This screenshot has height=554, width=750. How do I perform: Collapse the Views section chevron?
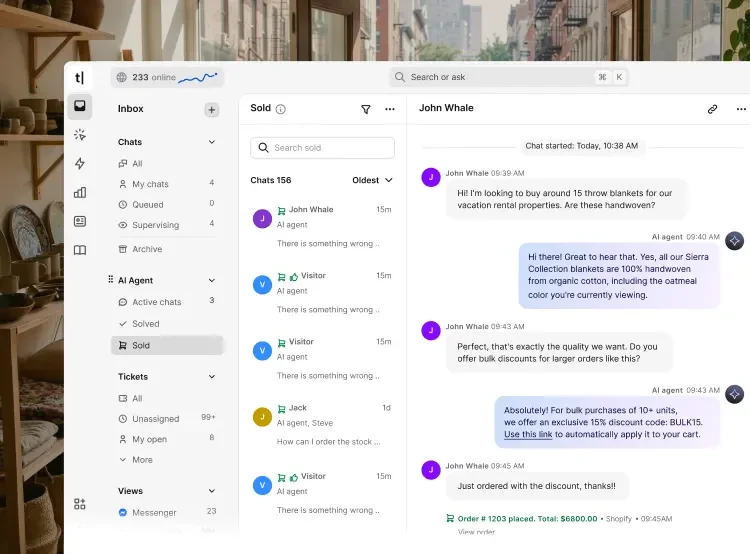tap(211, 491)
